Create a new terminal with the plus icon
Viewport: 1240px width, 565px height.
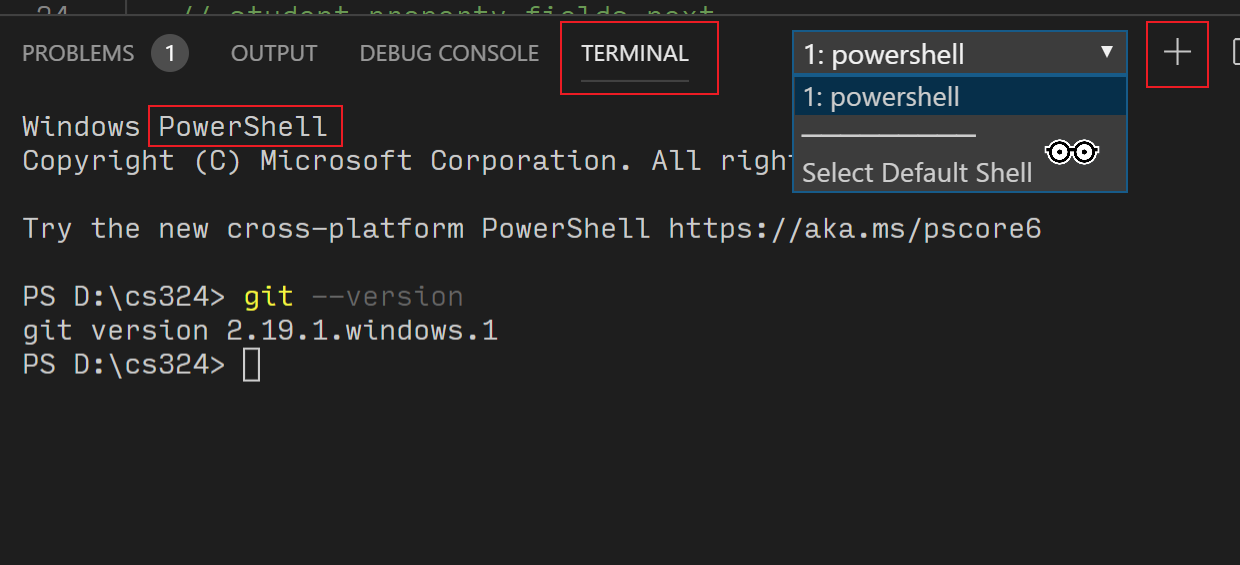click(x=1177, y=53)
